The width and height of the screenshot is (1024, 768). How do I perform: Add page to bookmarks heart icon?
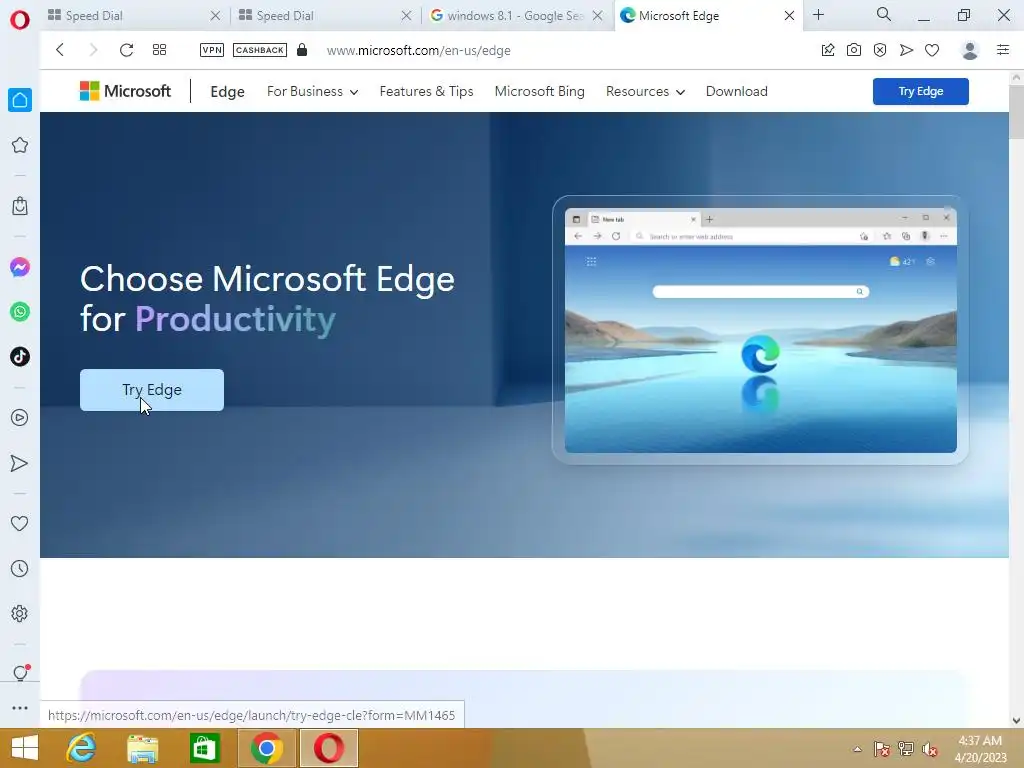[x=932, y=50]
